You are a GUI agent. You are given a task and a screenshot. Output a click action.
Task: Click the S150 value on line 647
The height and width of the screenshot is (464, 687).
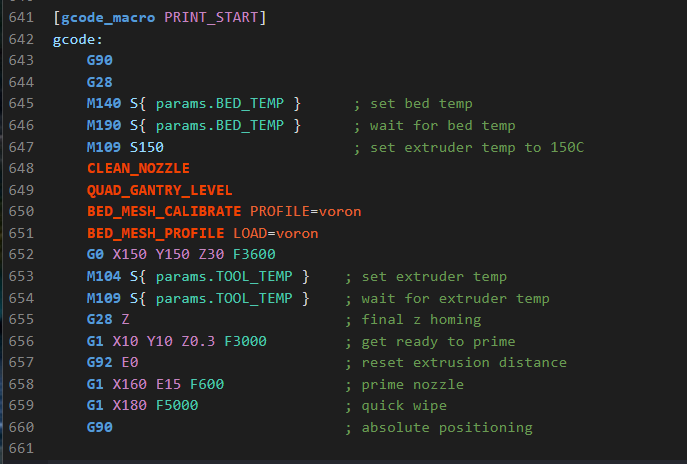[x=147, y=147]
